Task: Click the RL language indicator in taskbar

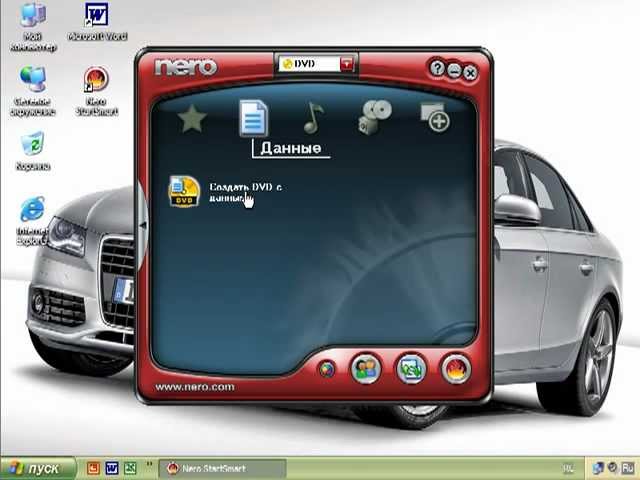Action: [x=568, y=469]
